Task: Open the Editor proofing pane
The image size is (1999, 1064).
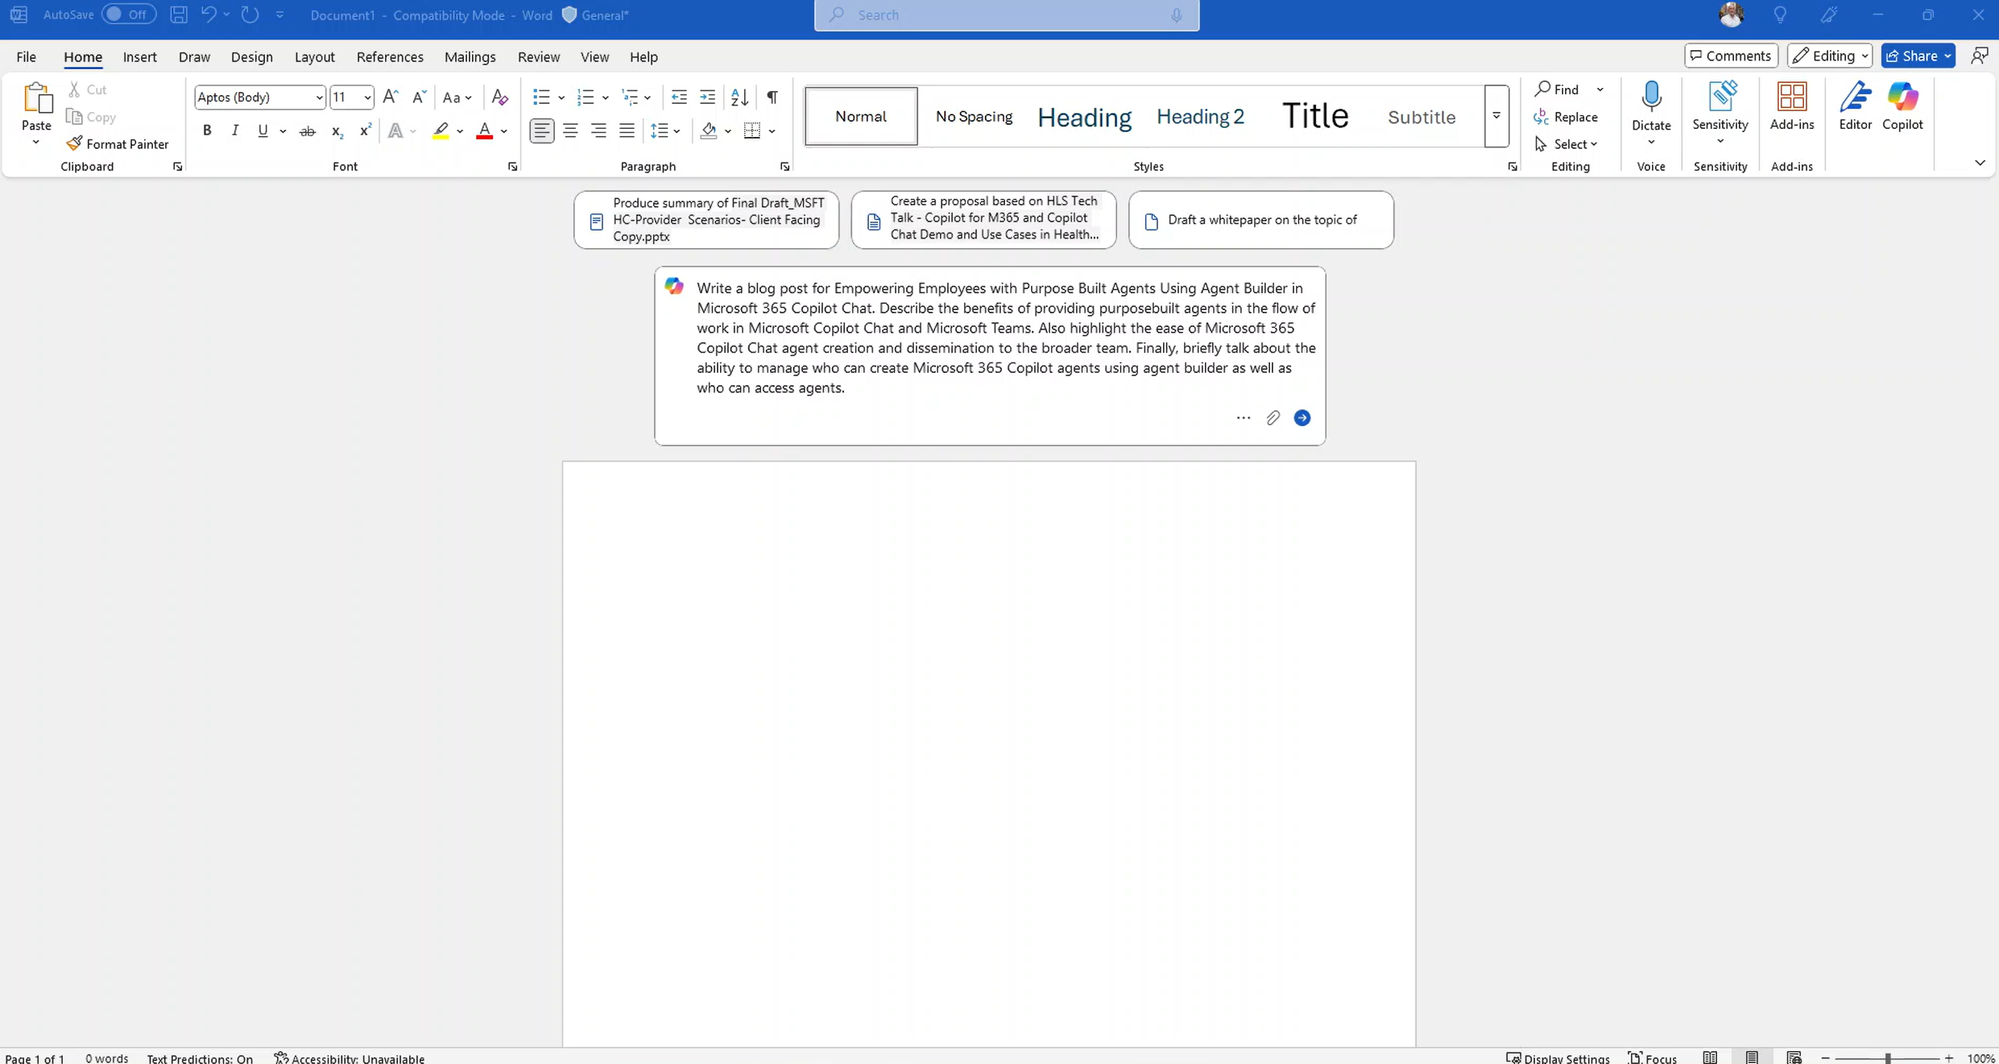Action: pos(1855,107)
